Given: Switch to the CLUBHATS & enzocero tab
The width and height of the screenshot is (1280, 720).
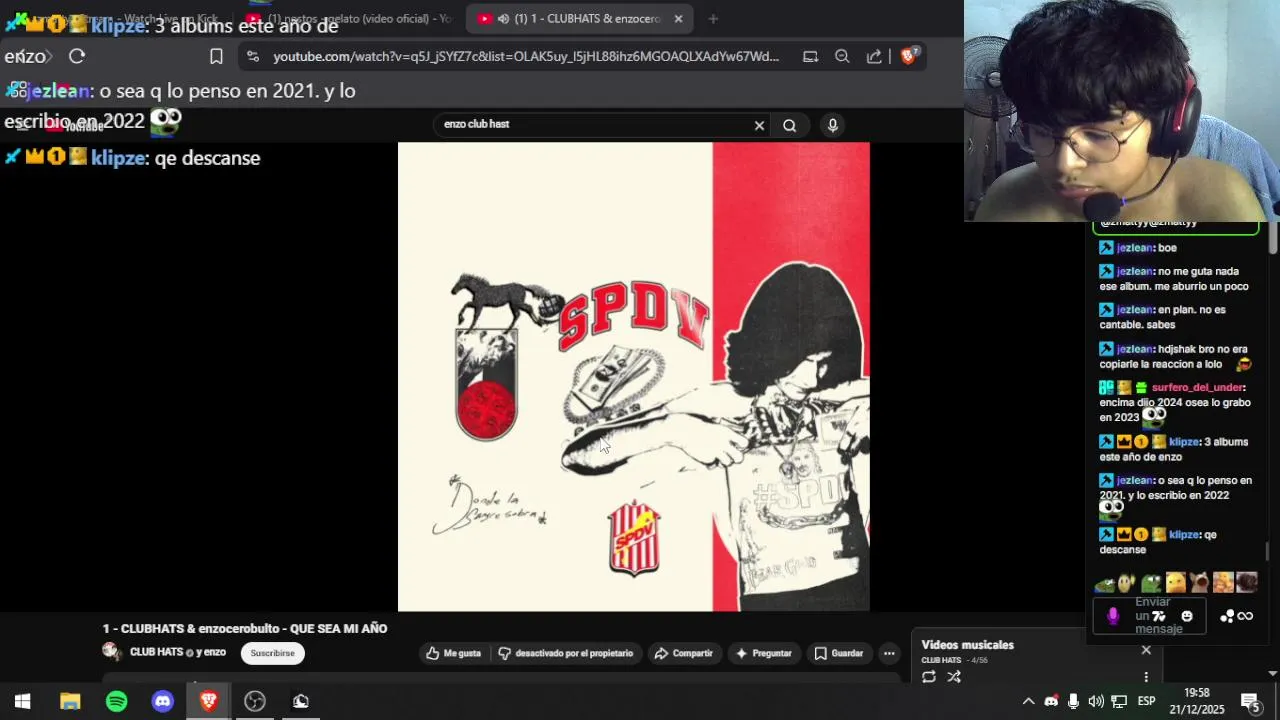Looking at the screenshot, I should point(577,18).
